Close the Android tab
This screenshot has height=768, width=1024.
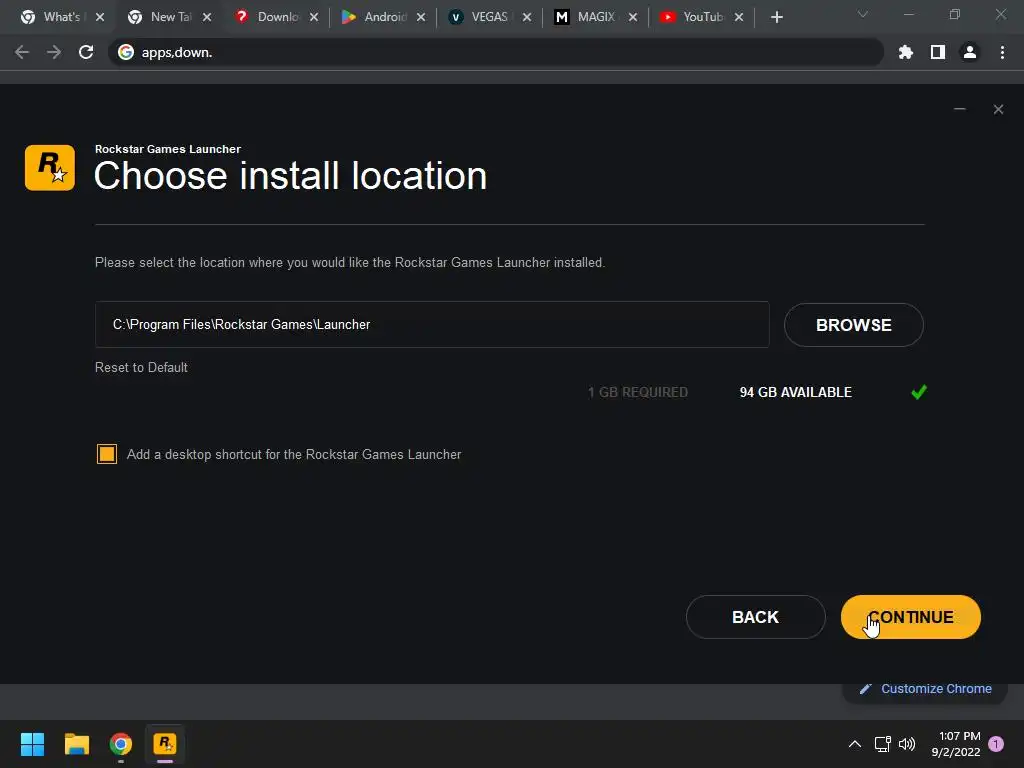(421, 17)
